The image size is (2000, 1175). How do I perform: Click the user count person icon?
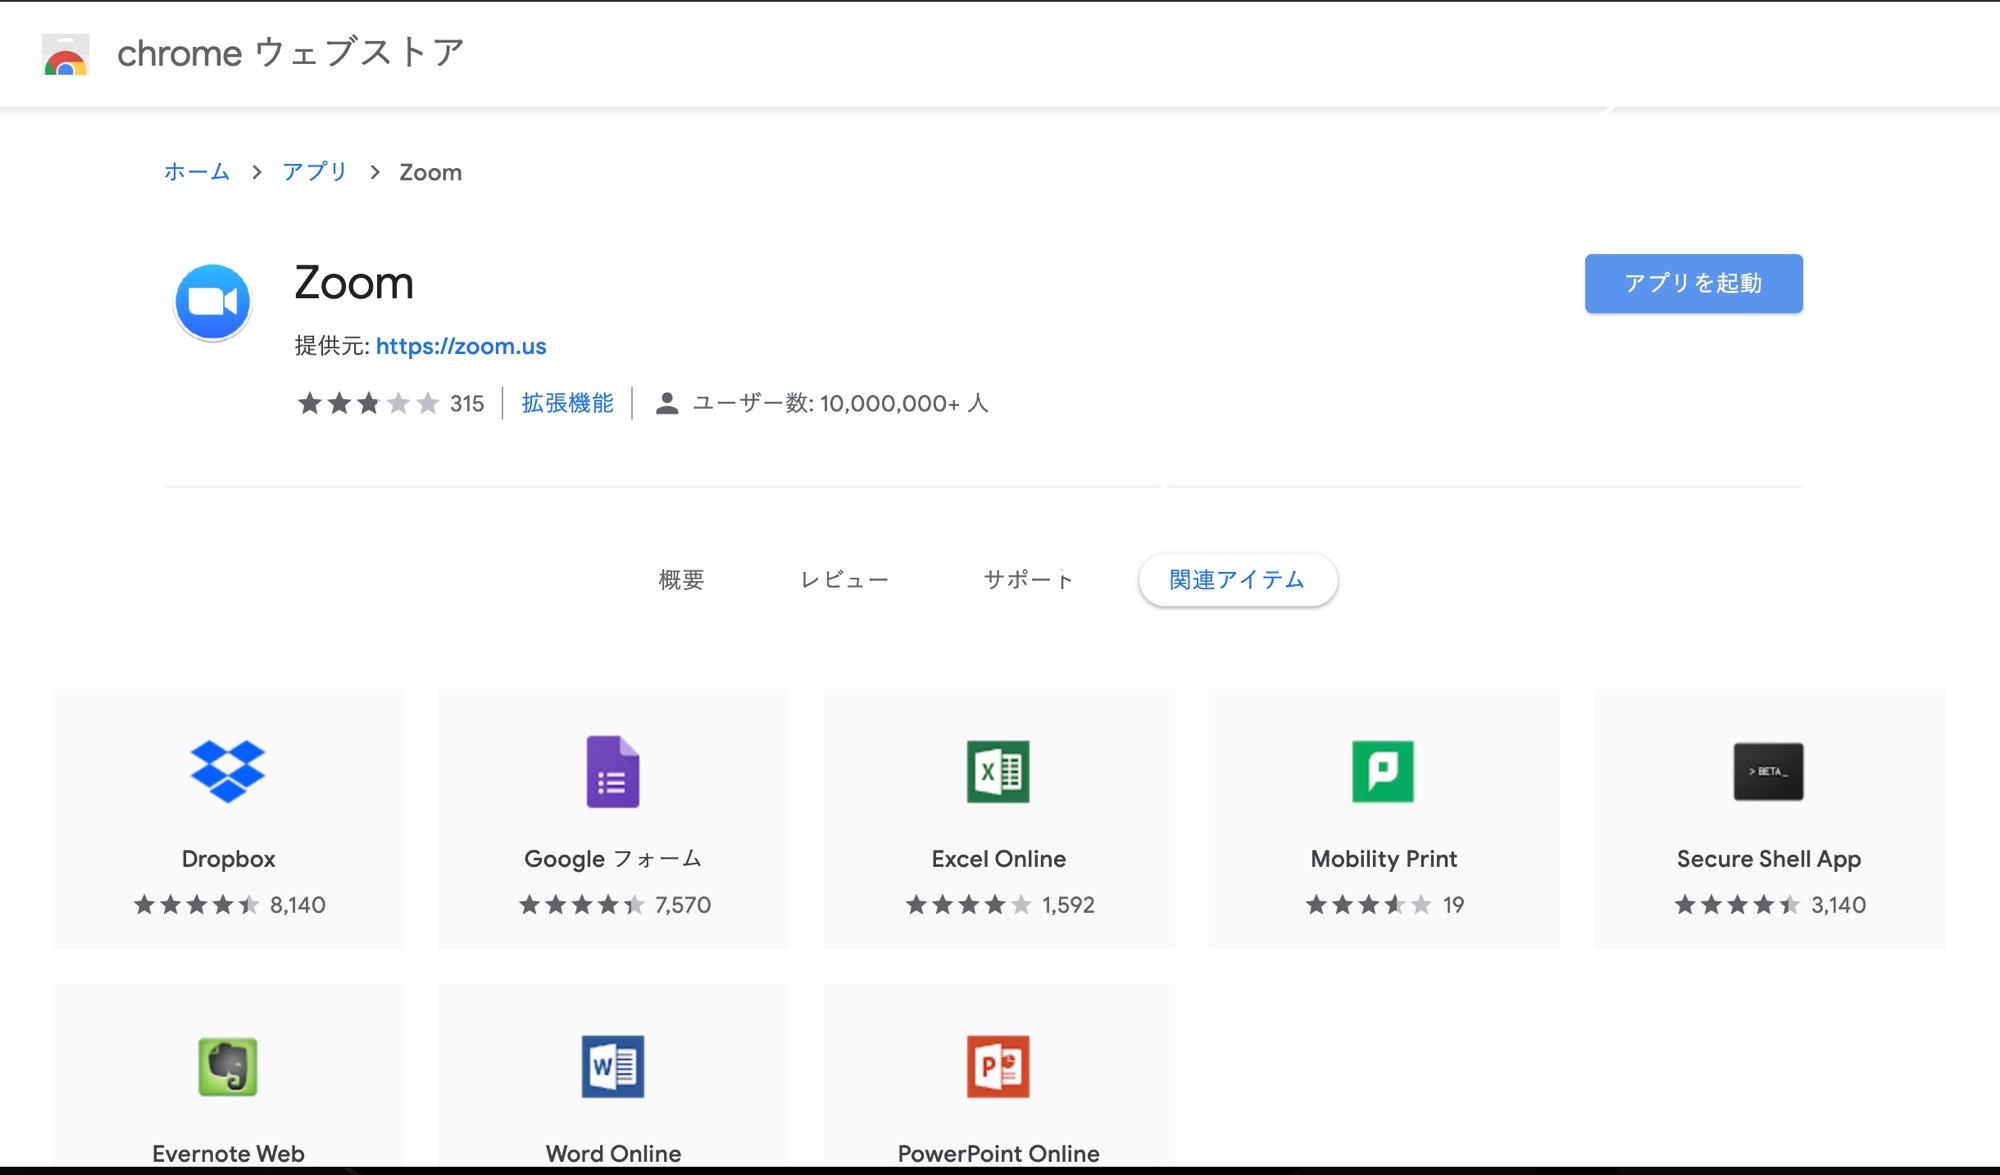(x=665, y=403)
